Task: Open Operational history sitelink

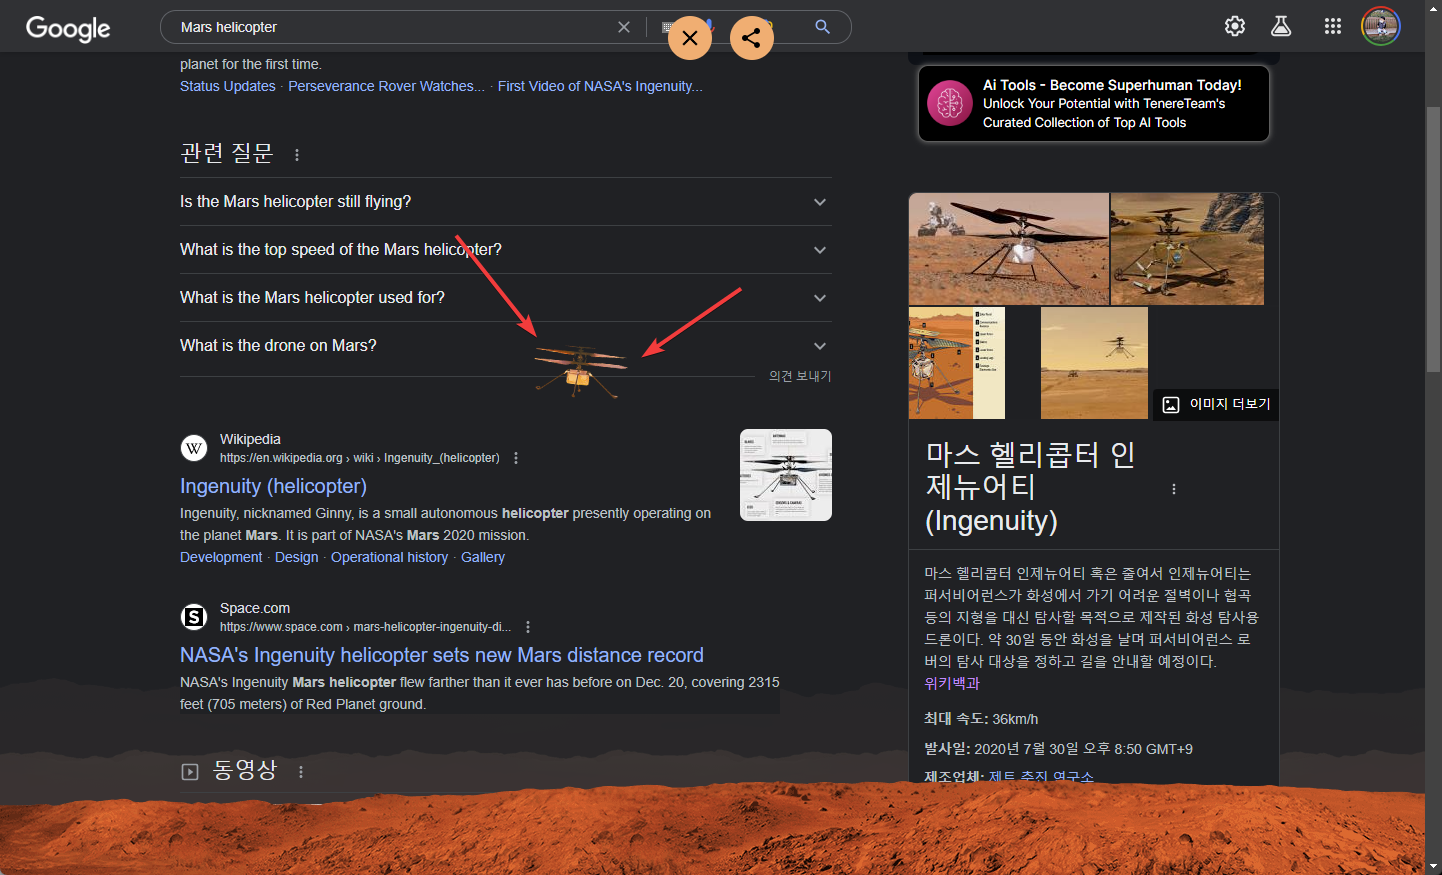Action: click(390, 557)
